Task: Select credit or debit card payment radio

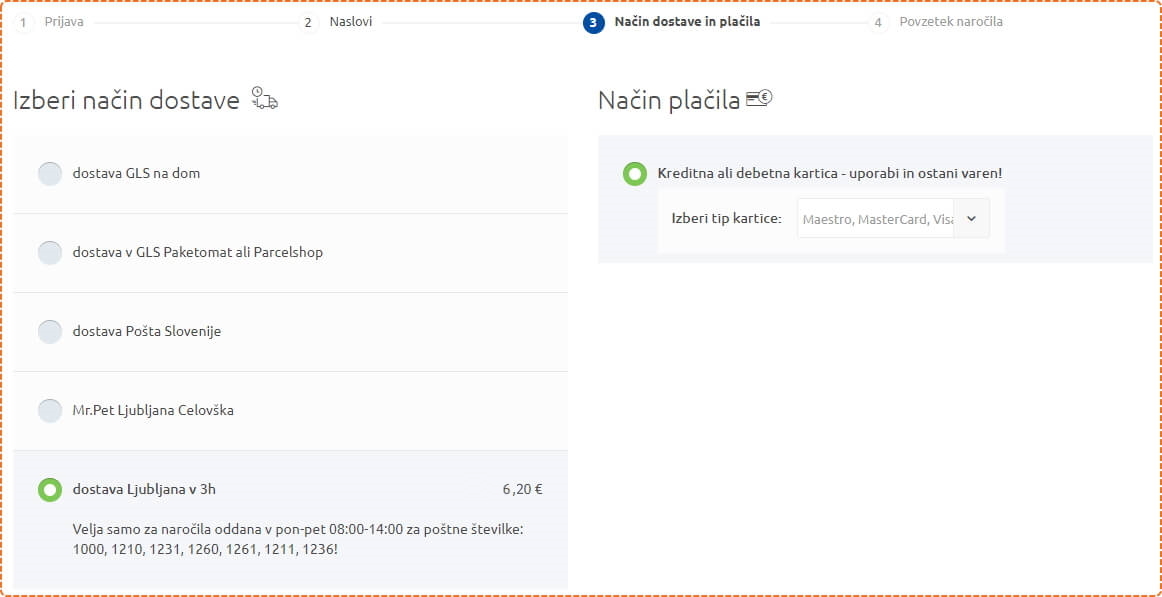Action: coord(634,174)
